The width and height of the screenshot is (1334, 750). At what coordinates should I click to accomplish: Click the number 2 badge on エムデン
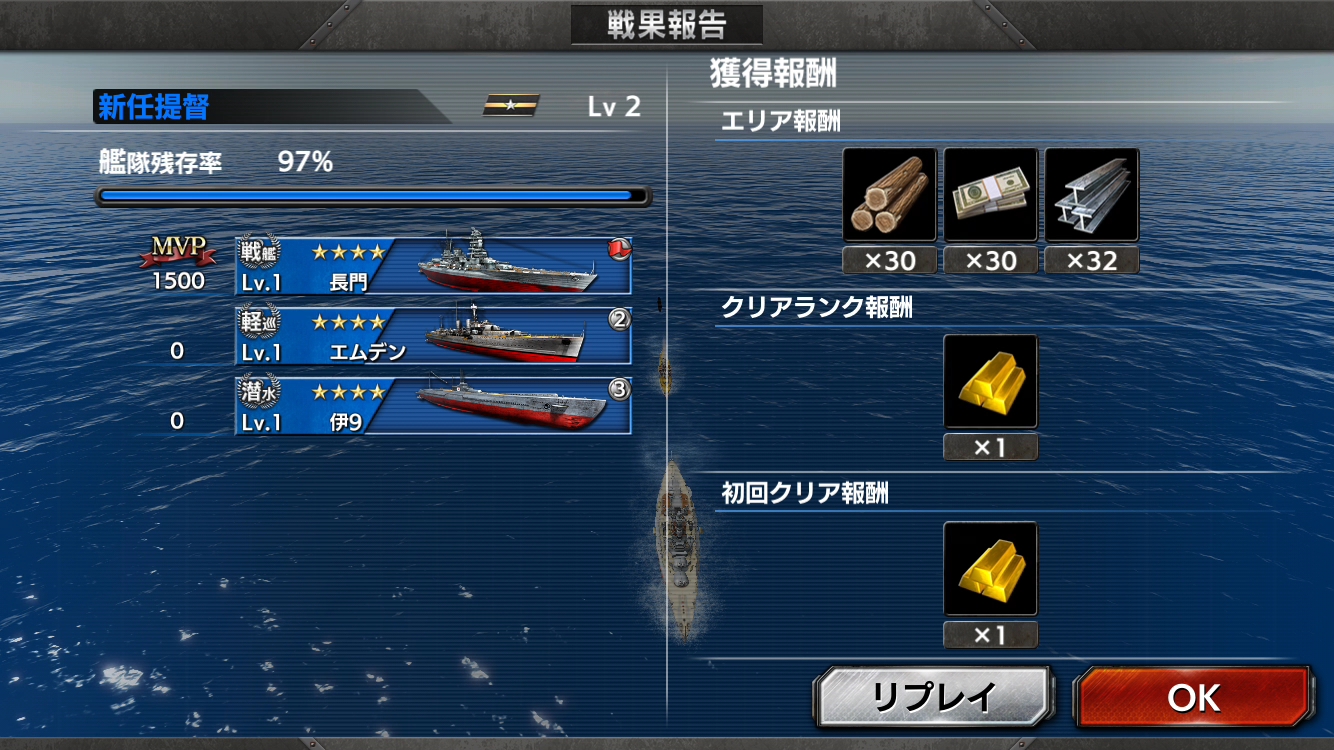[619, 319]
